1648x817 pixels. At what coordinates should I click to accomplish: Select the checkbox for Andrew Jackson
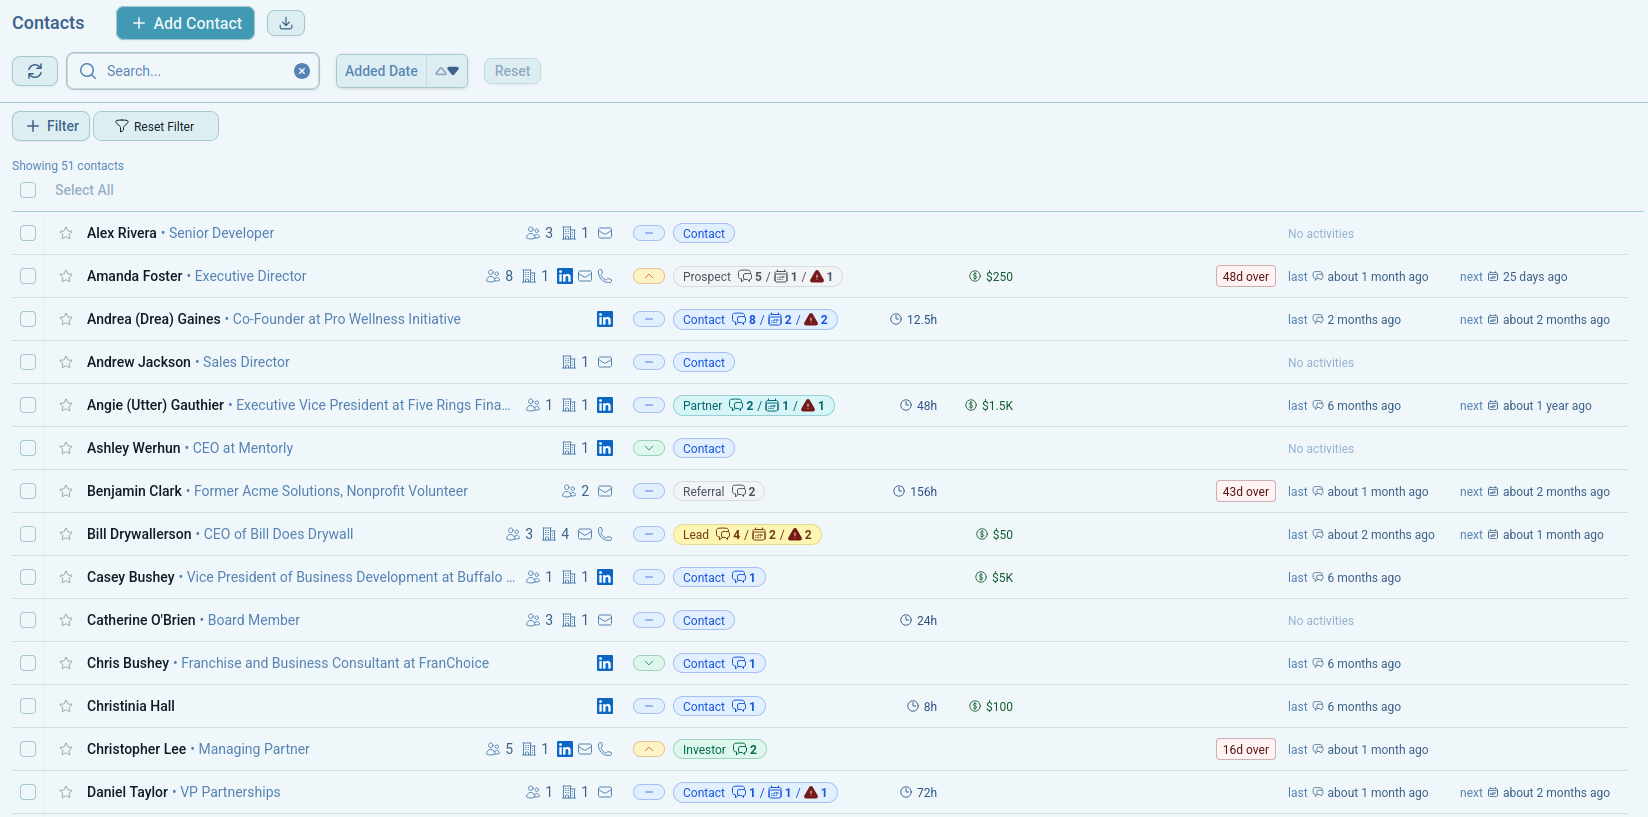tap(28, 362)
